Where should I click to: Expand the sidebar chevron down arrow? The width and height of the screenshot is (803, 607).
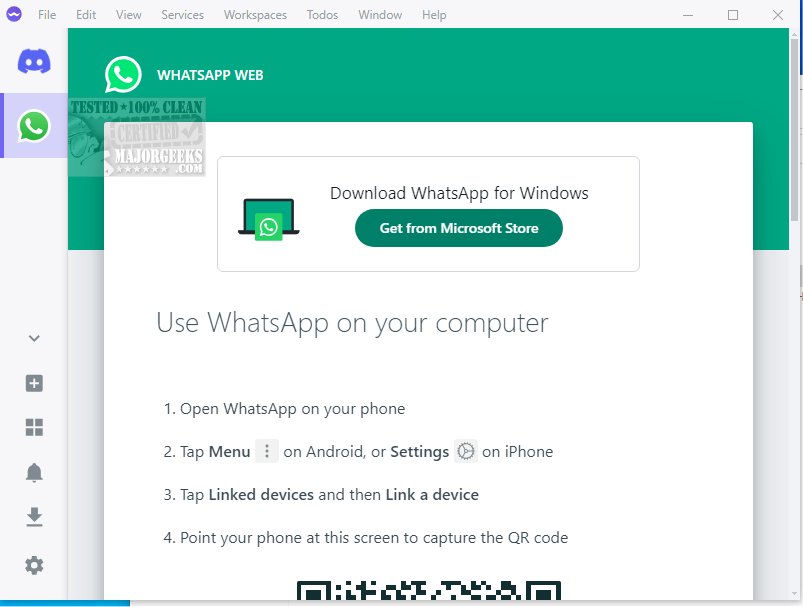(x=34, y=338)
